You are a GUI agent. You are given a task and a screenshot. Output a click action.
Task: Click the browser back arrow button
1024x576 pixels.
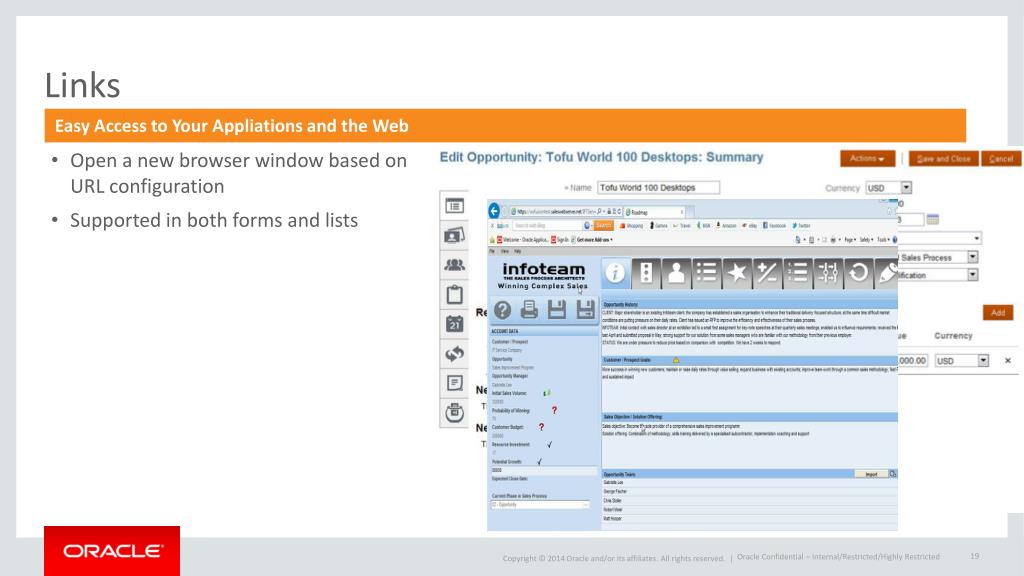[x=494, y=211]
